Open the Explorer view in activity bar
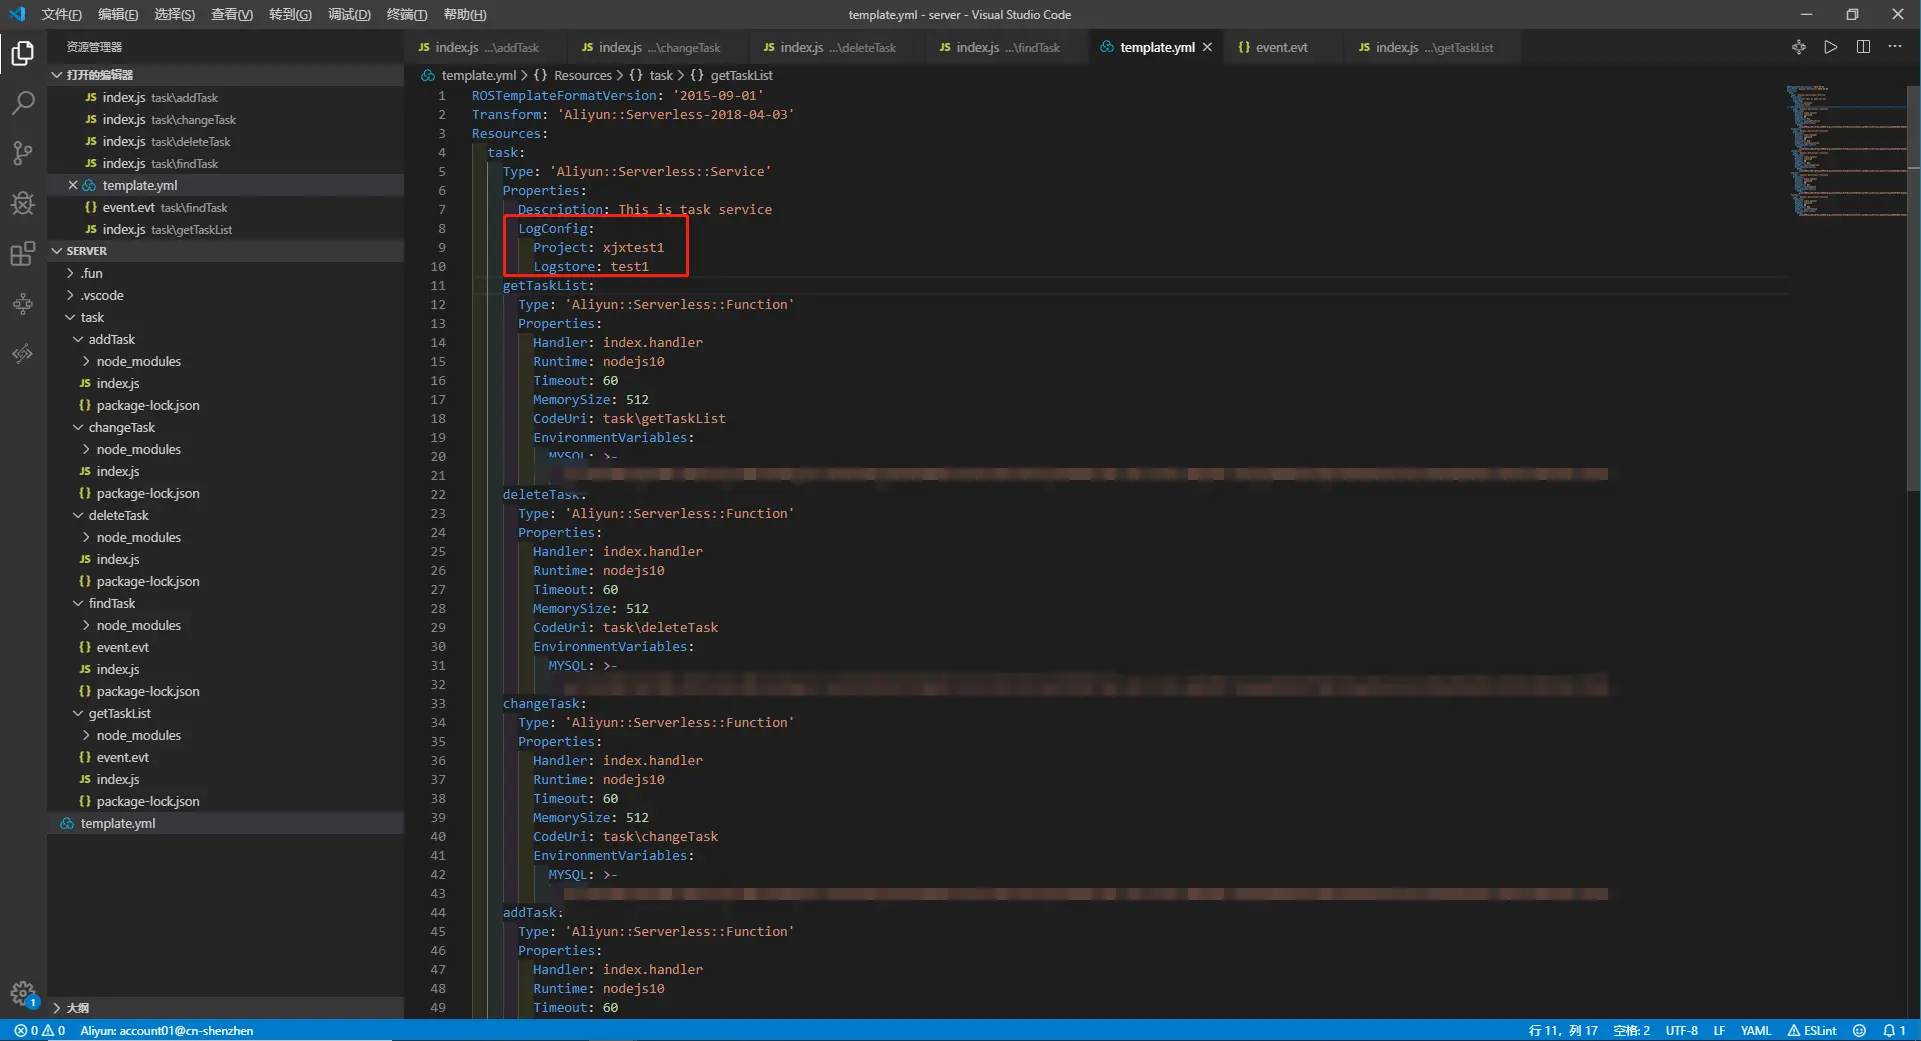Viewport: 1921px width, 1041px height. point(22,53)
